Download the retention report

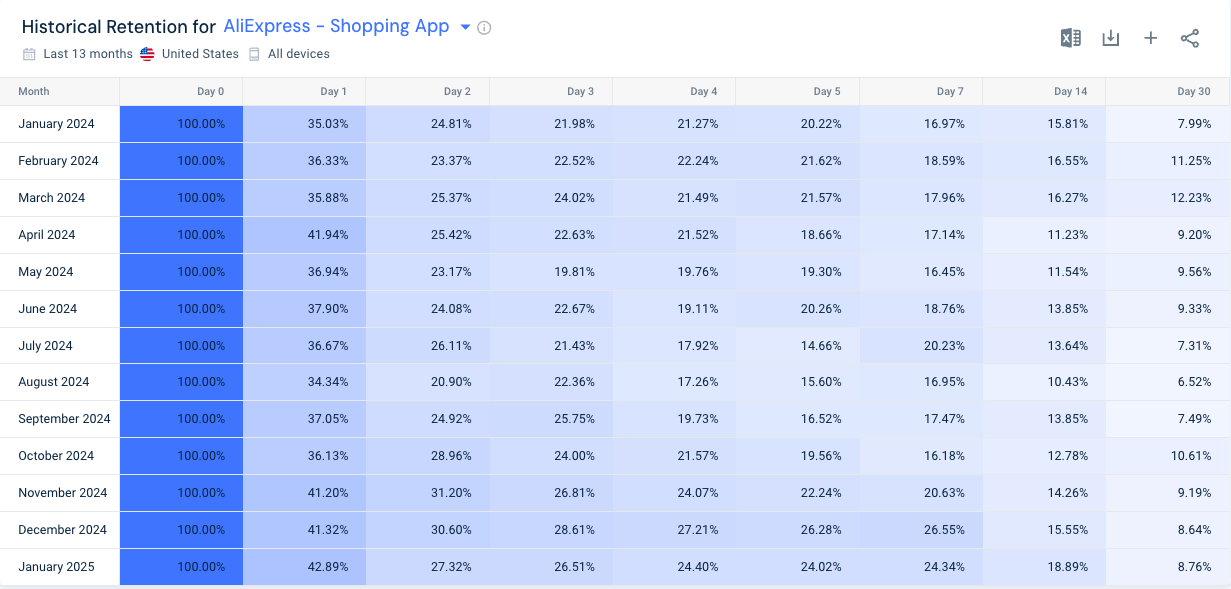(x=1110, y=37)
